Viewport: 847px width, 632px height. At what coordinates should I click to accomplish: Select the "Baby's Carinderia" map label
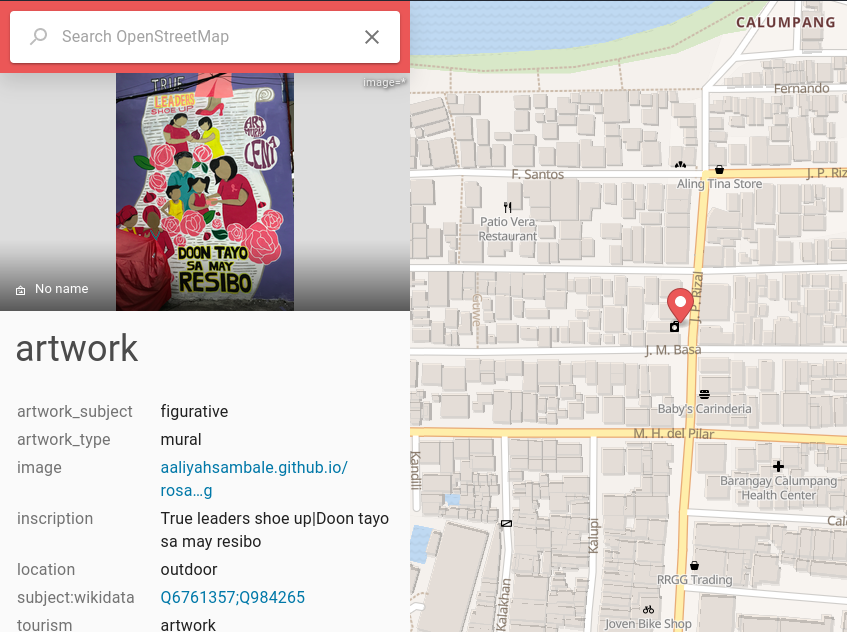pos(704,409)
